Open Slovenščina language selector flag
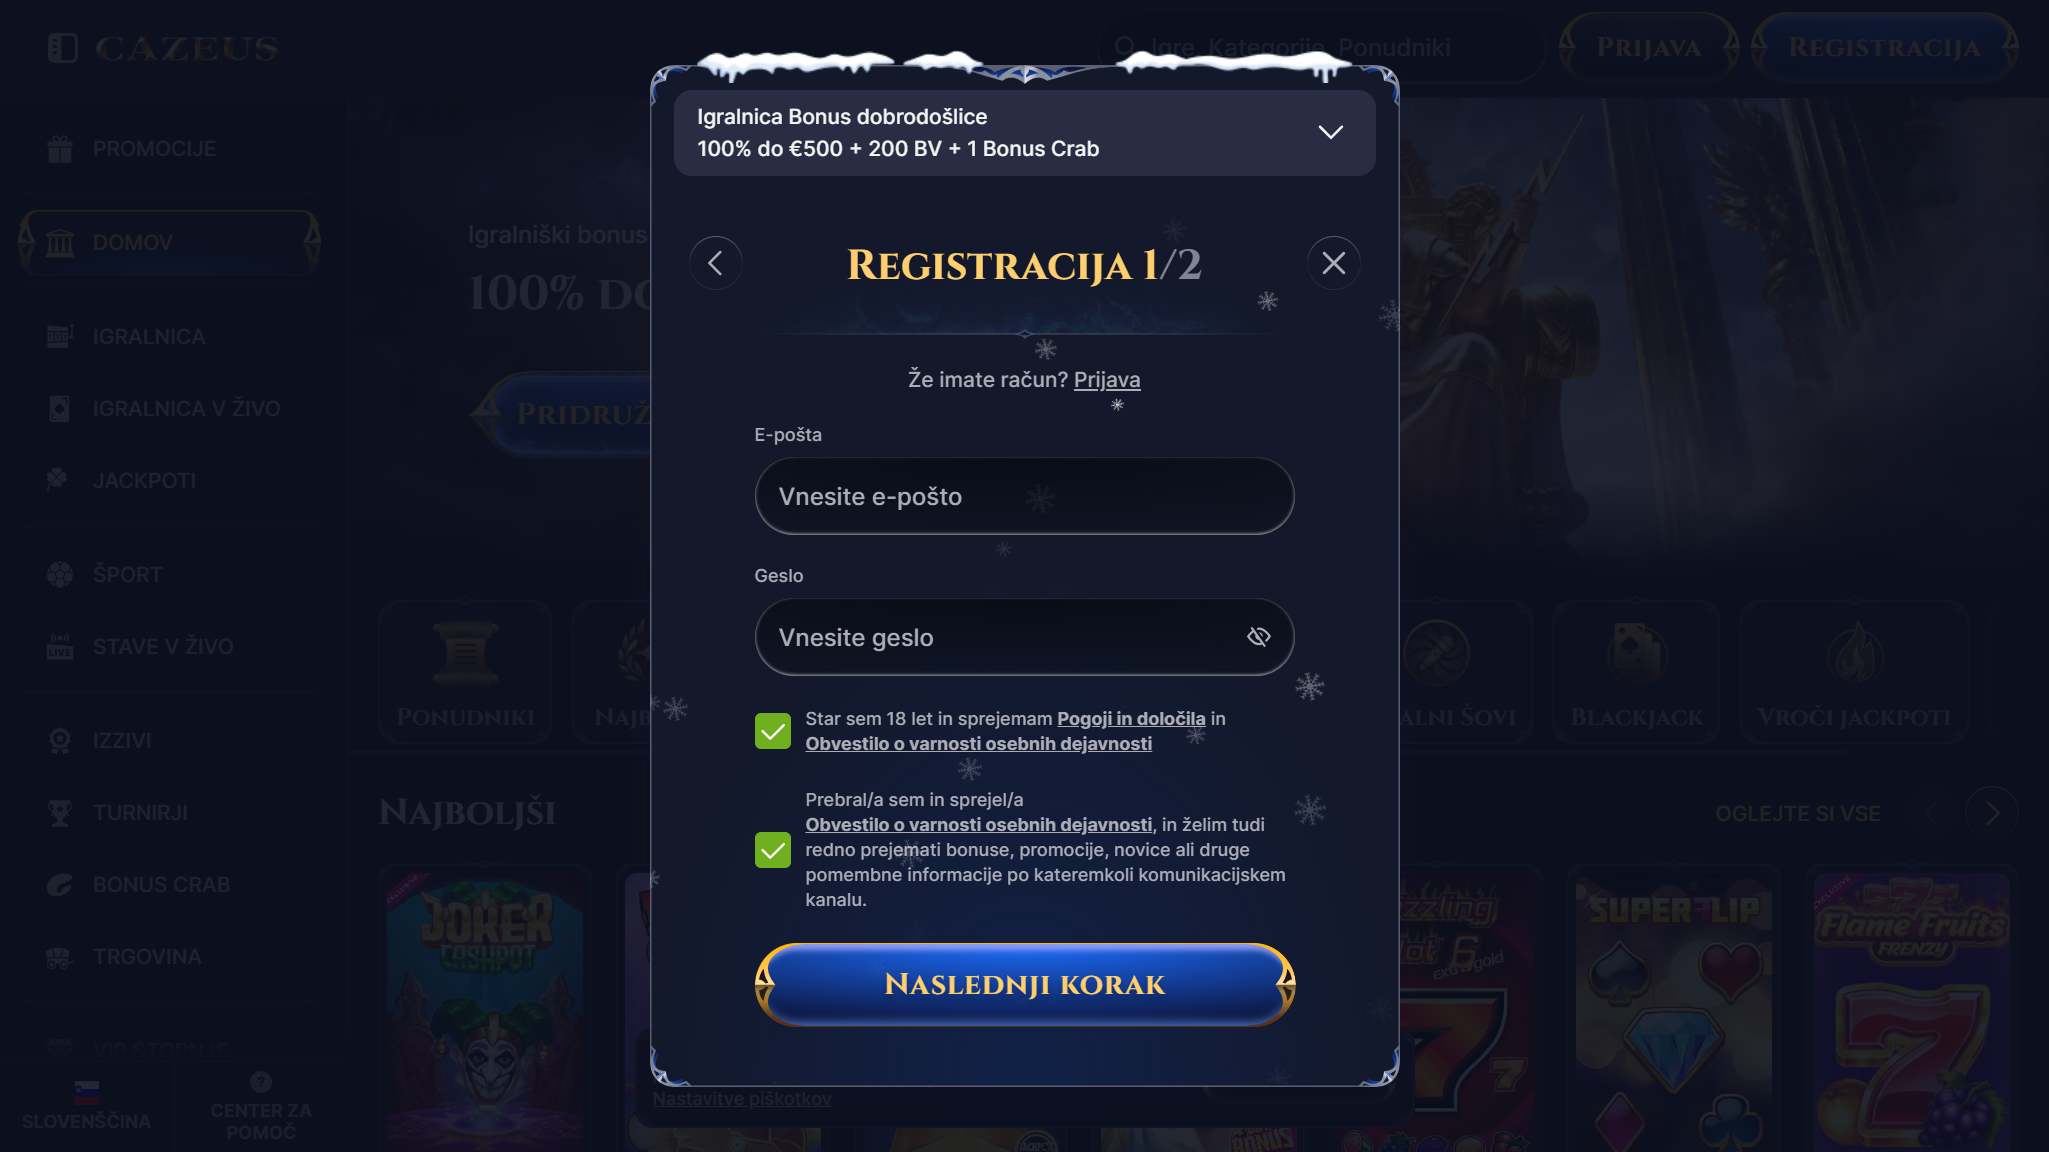The width and height of the screenshot is (2049, 1152). [x=87, y=1090]
